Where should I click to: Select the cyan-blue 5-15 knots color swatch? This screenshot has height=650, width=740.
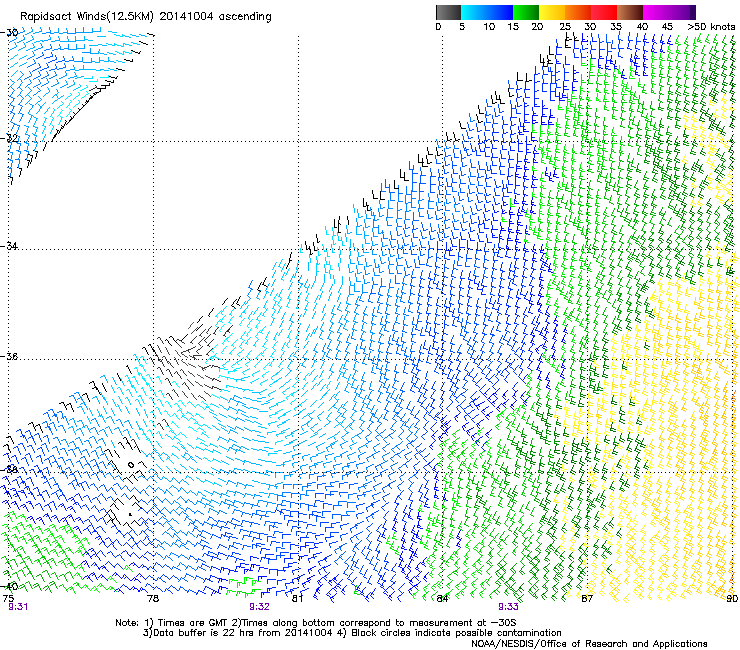[487, 12]
